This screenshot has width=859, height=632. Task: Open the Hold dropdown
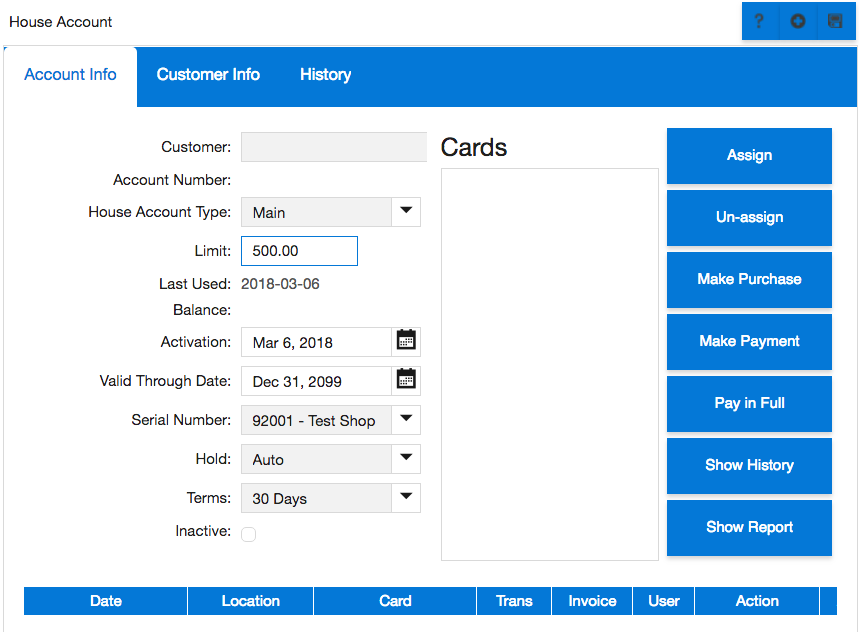(406, 458)
